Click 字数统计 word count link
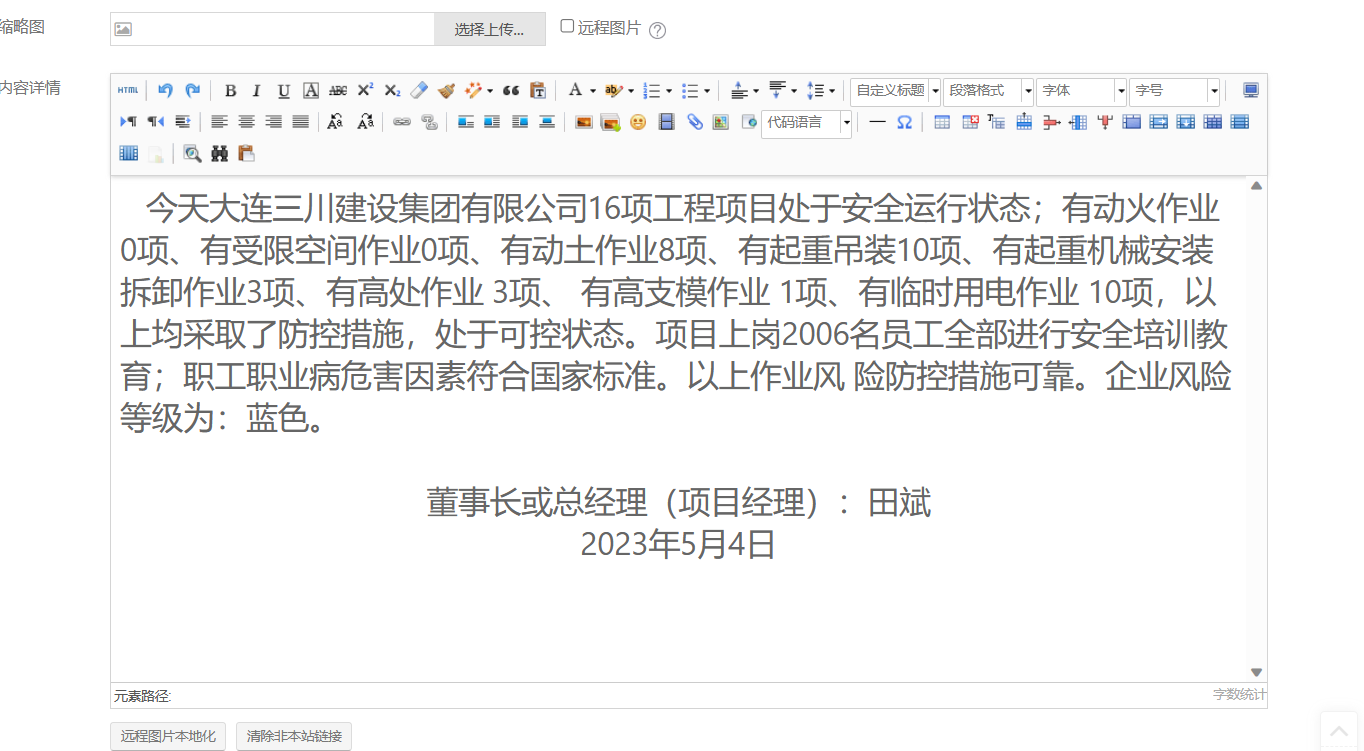 (x=1239, y=694)
